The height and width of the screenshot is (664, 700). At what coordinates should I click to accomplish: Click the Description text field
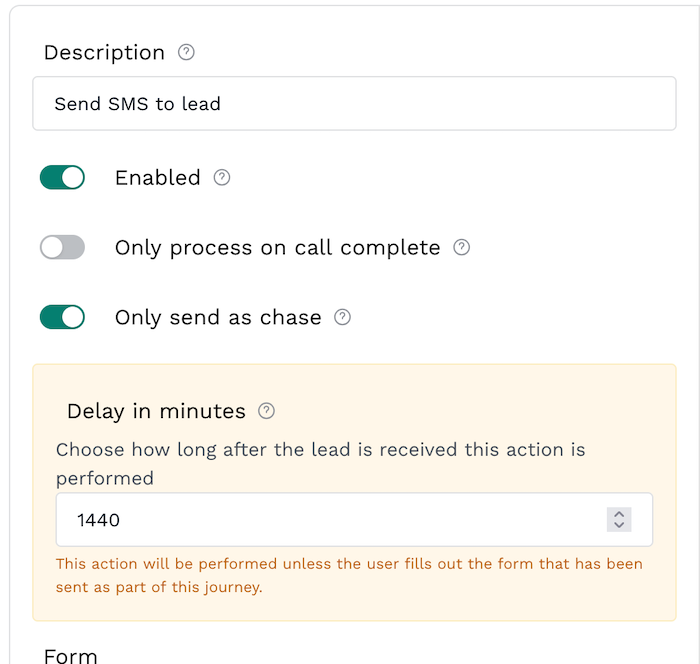point(354,104)
